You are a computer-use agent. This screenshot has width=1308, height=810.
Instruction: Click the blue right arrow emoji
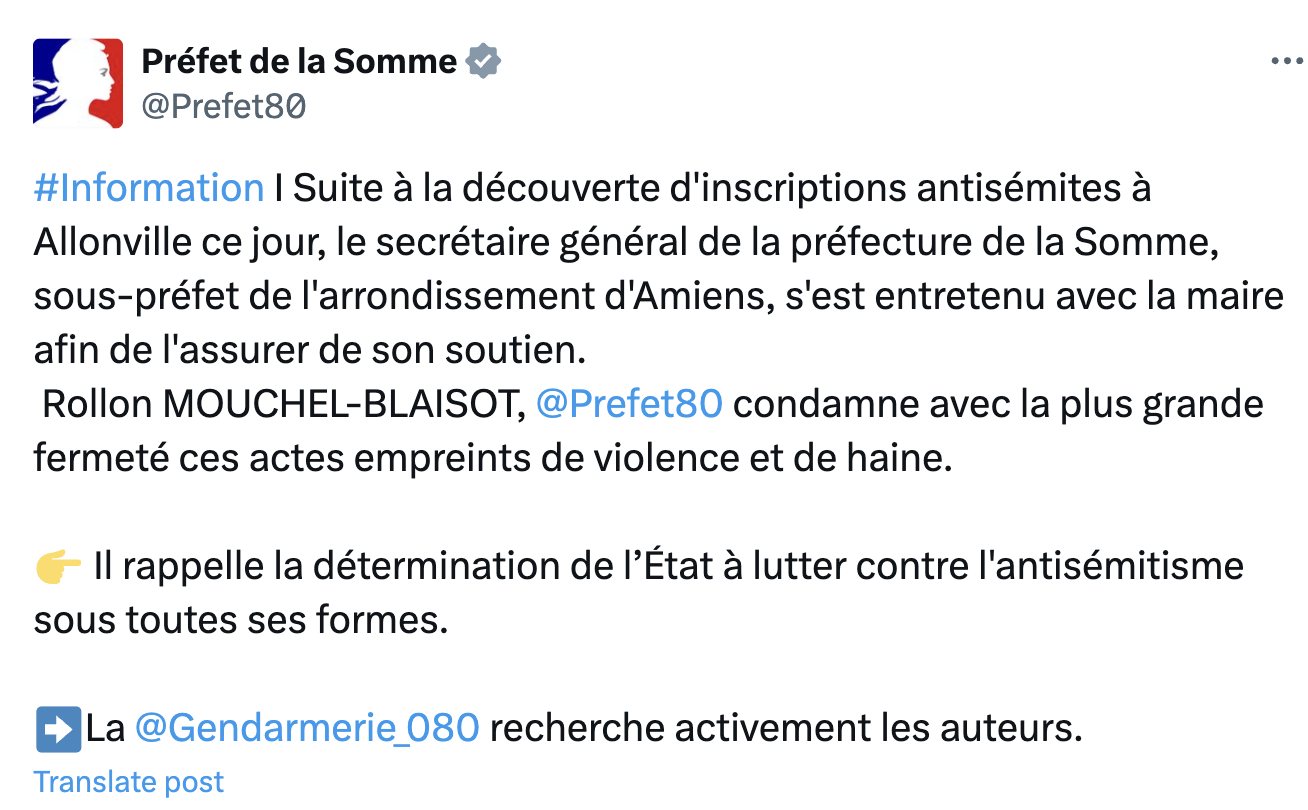coord(58,729)
